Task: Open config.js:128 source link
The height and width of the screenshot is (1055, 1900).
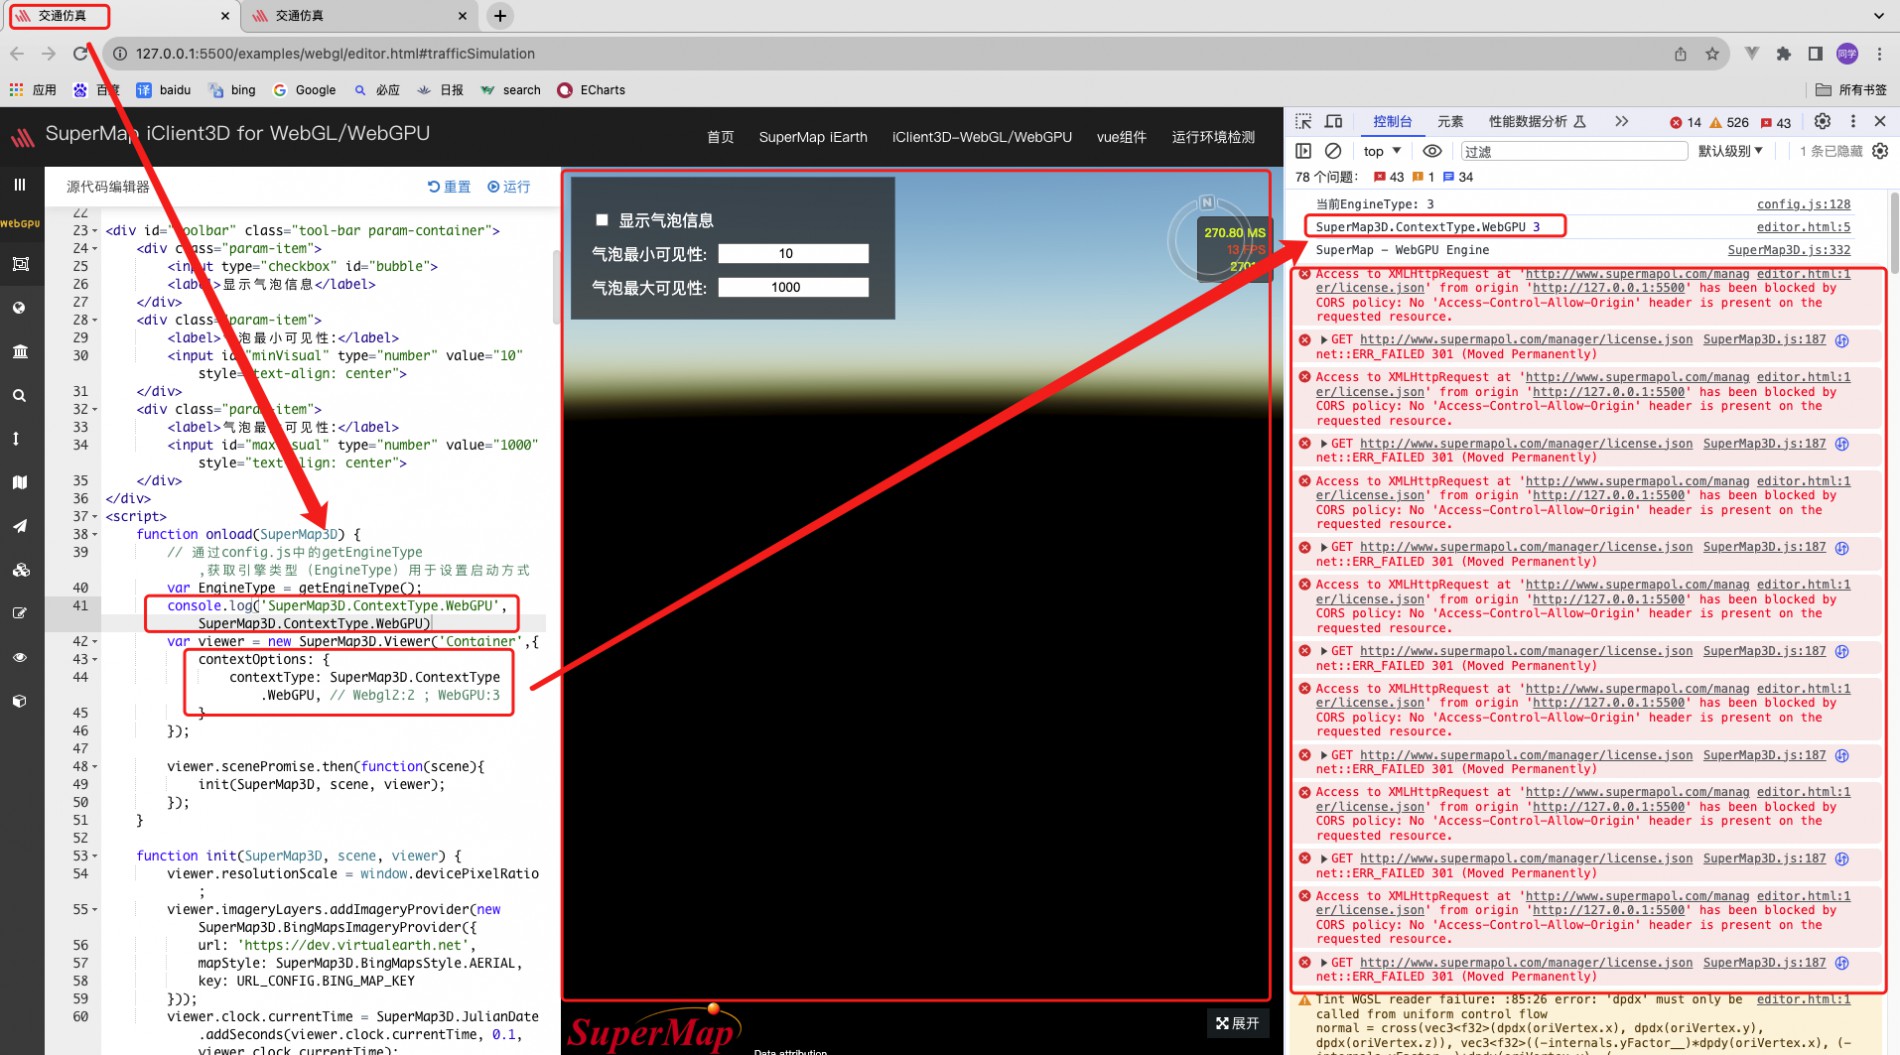Action: [1803, 204]
